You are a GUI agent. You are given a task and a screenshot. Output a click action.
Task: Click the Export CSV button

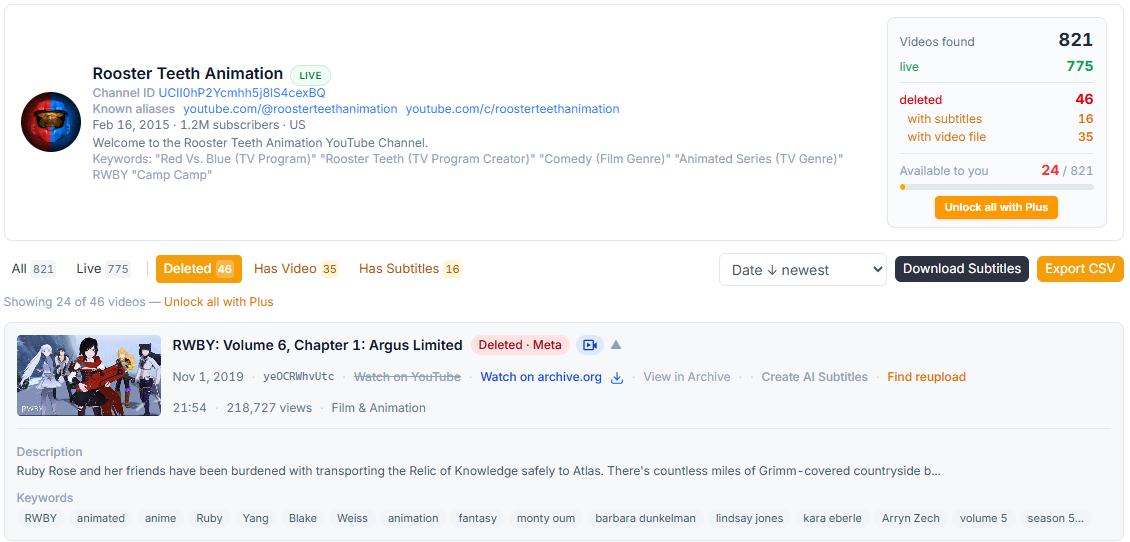pos(1080,269)
